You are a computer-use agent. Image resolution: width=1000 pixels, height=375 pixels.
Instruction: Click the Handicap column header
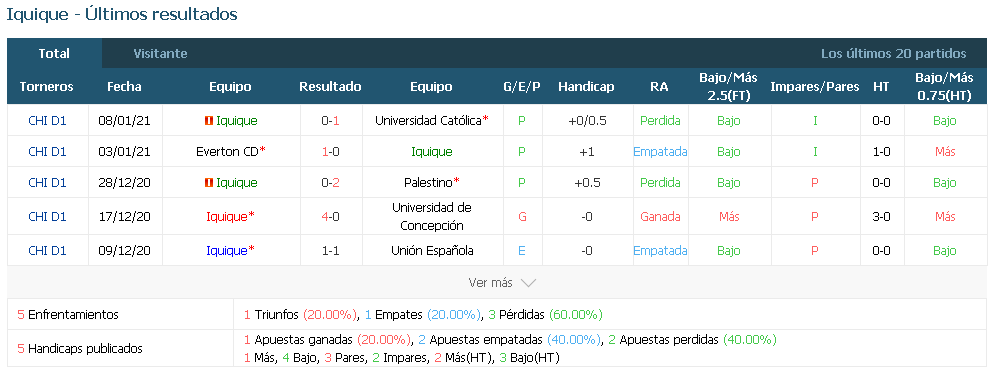[x=586, y=87]
